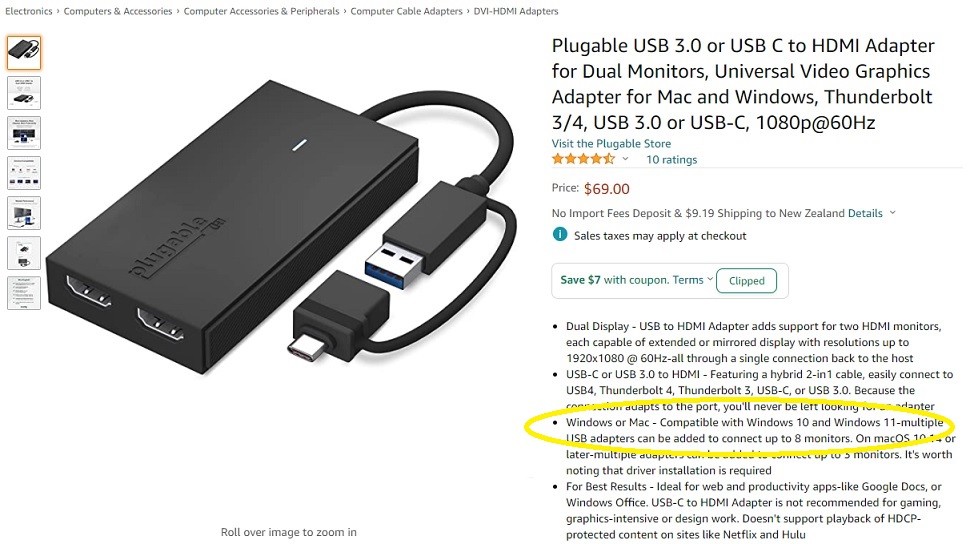Open the 10 ratings link
Image resolution: width=974 pixels, height=544 pixels.
(671, 160)
